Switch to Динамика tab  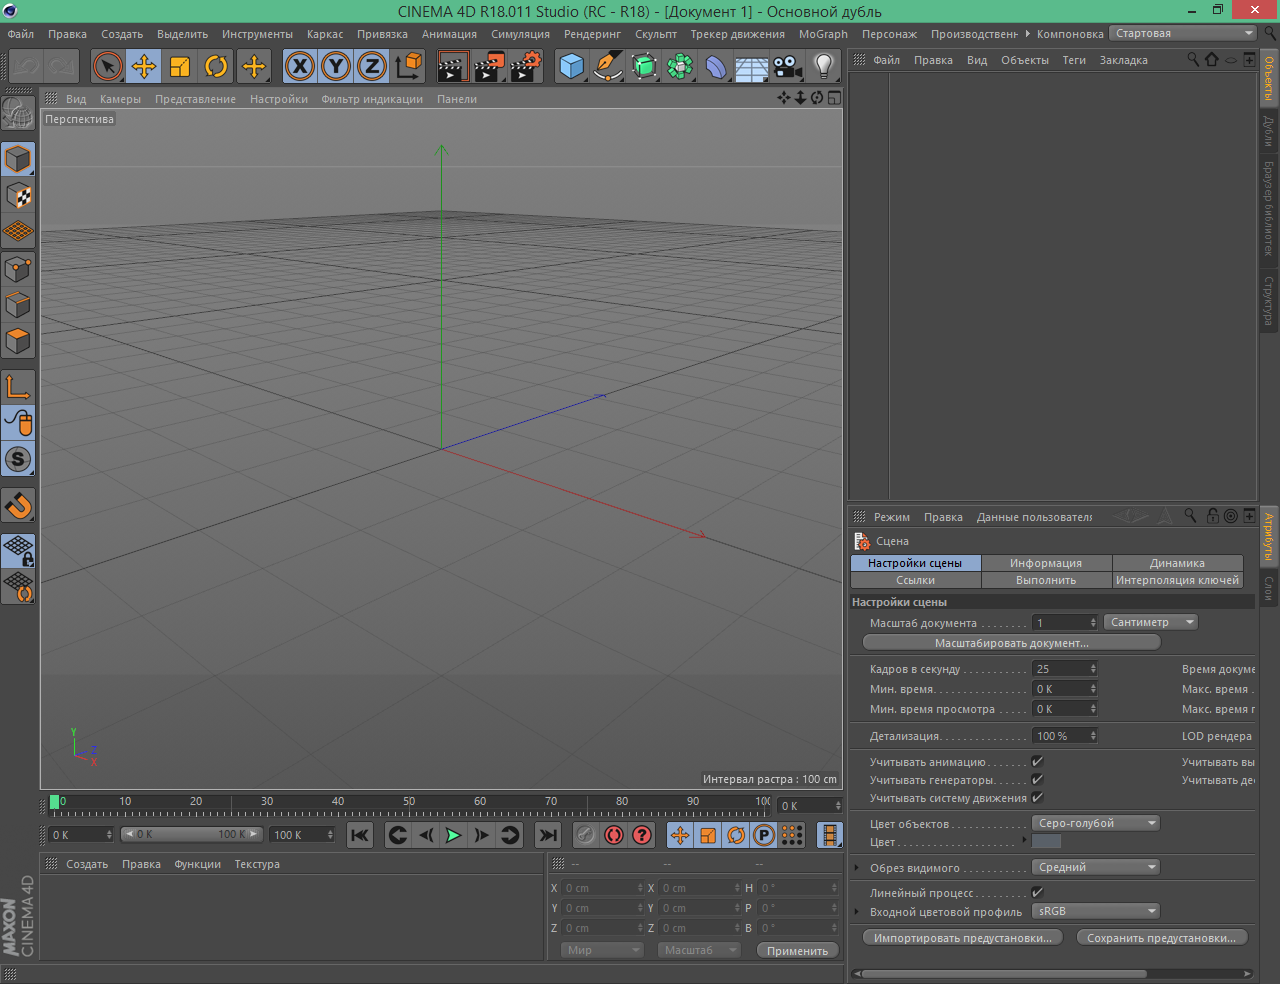pyautogui.click(x=1177, y=563)
